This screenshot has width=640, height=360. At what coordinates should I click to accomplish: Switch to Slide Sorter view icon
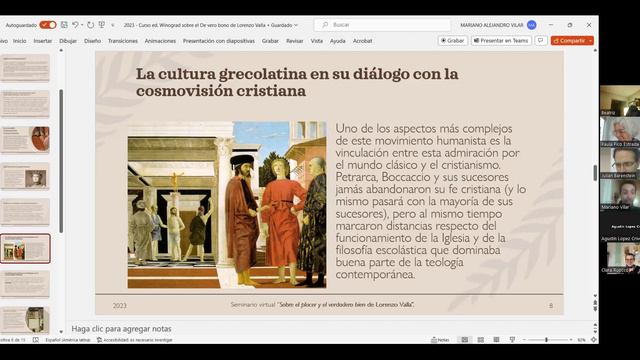pyautogui.click(x=480, y=340)
